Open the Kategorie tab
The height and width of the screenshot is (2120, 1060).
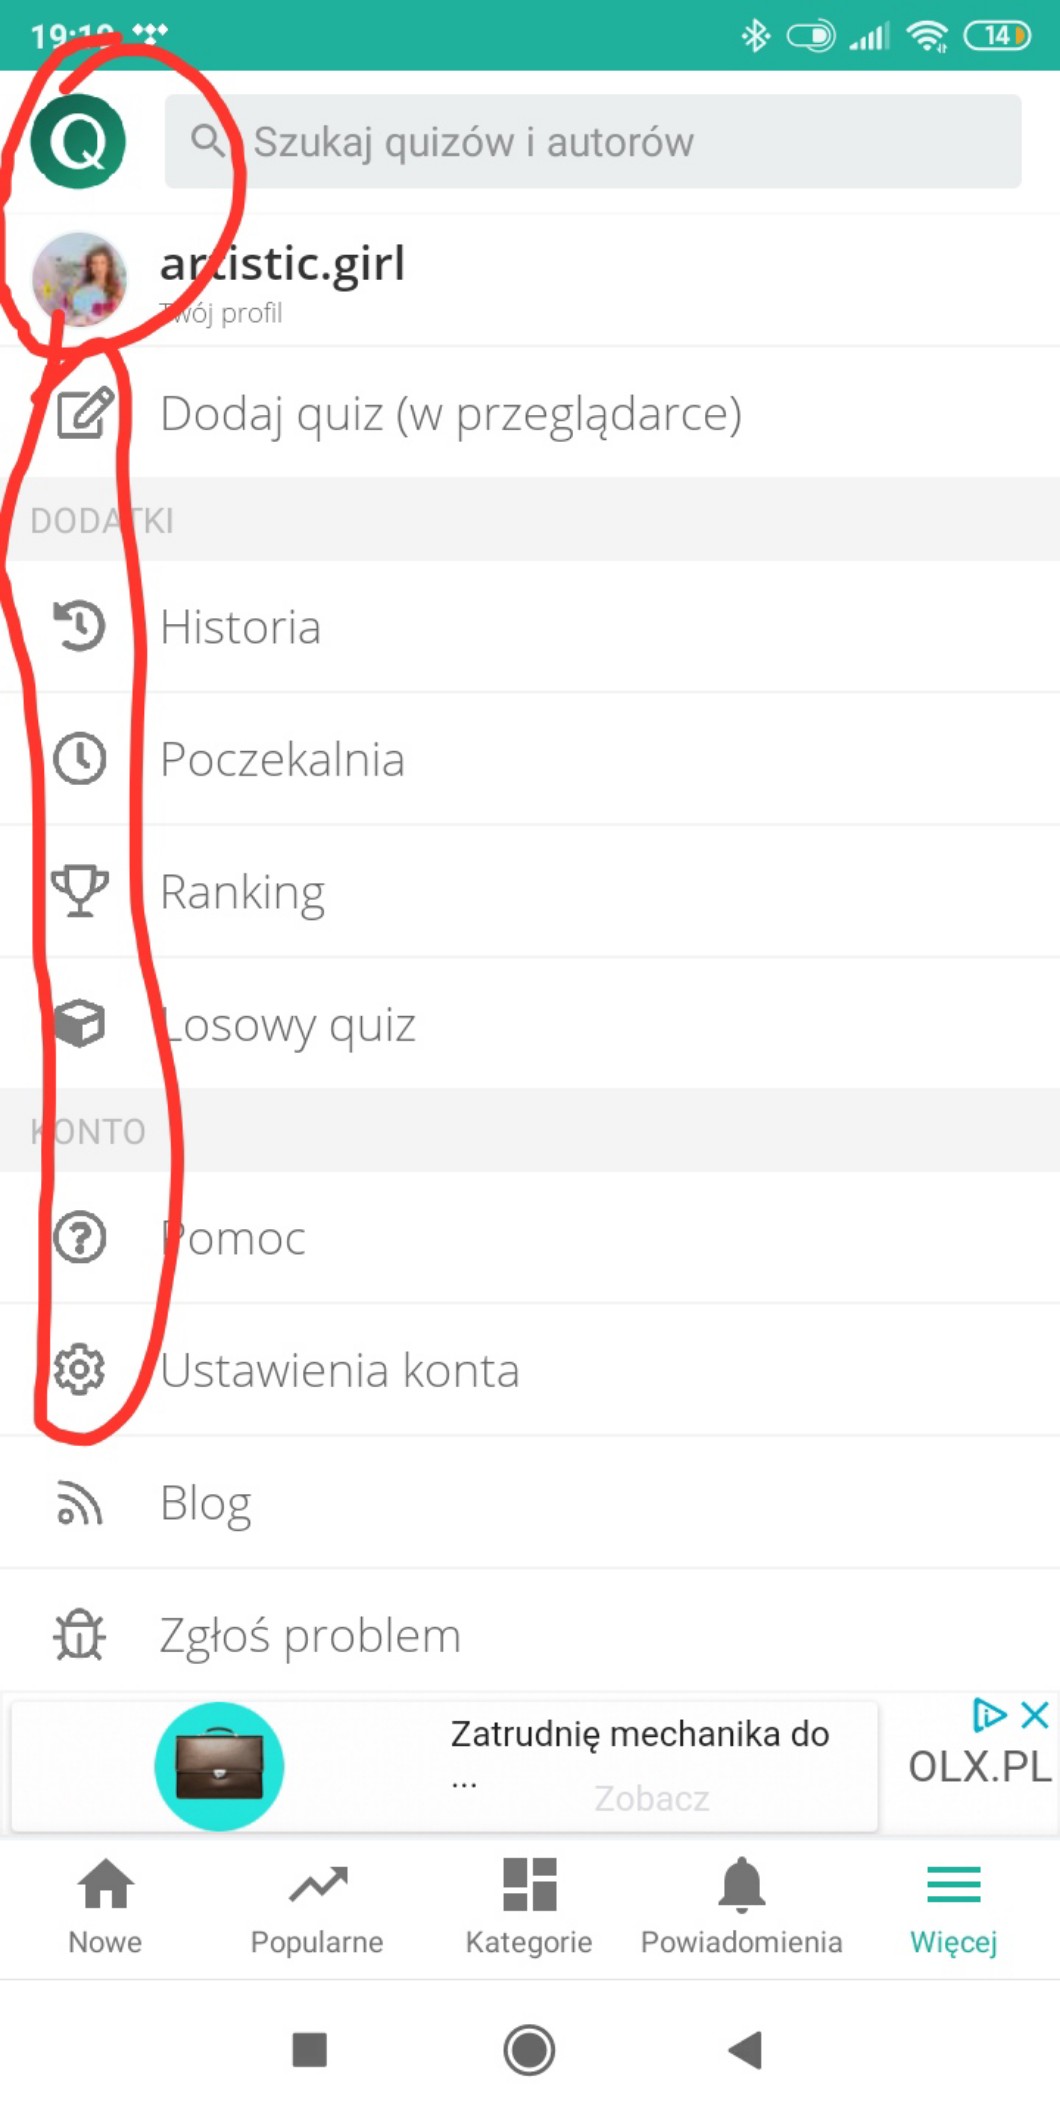click(529, 1906)
